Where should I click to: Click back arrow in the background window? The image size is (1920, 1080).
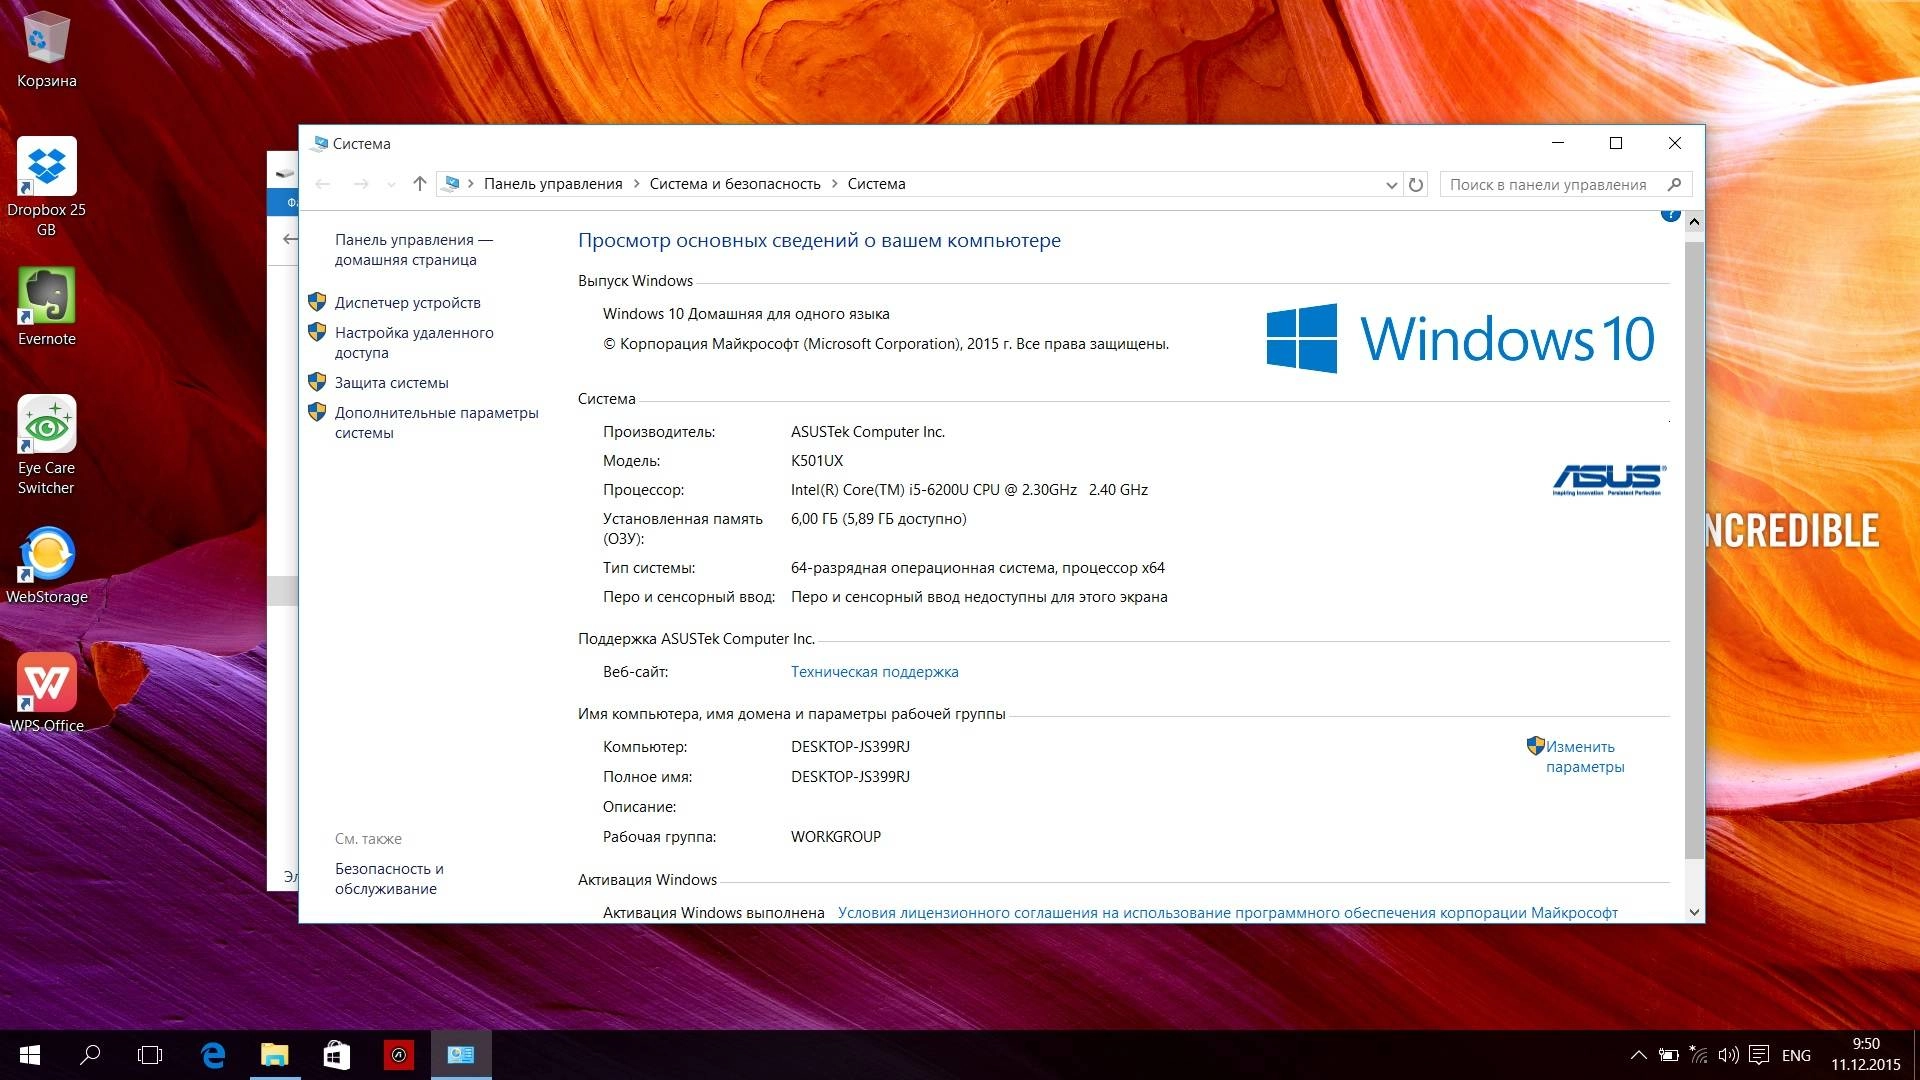[x=289, y=239]
